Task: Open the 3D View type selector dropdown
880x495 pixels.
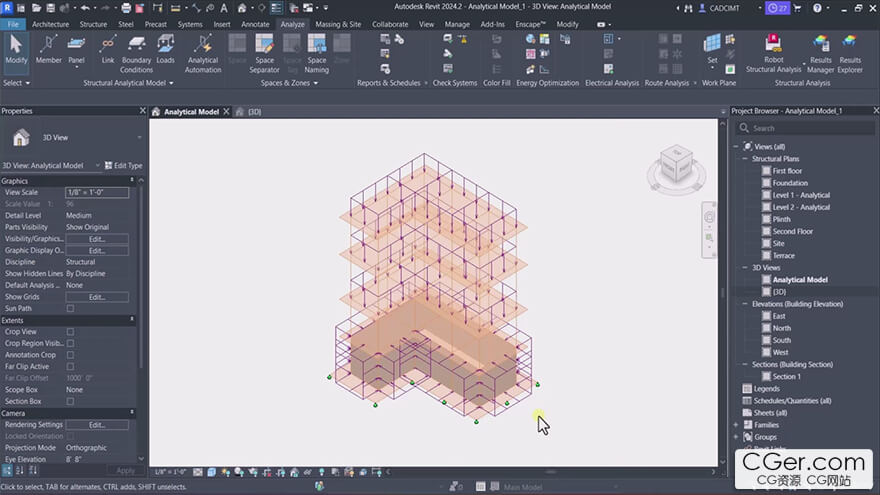Action: coord(140,138)
